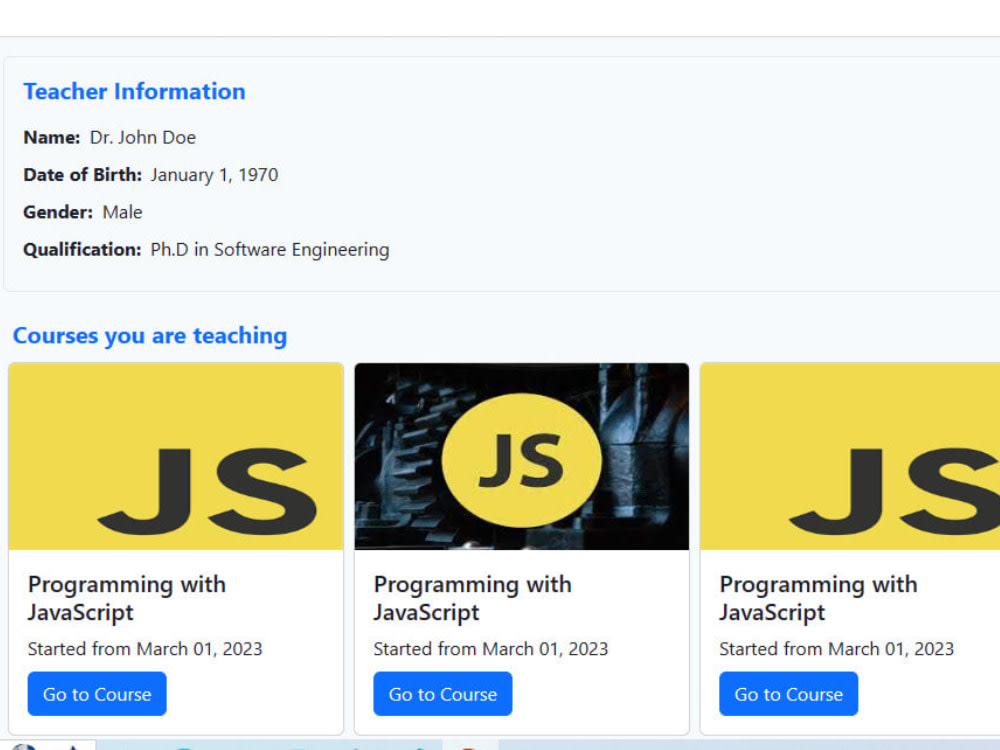
Task: Click Go to Course in the leftmost card
Action: click(x=97, y=693)
